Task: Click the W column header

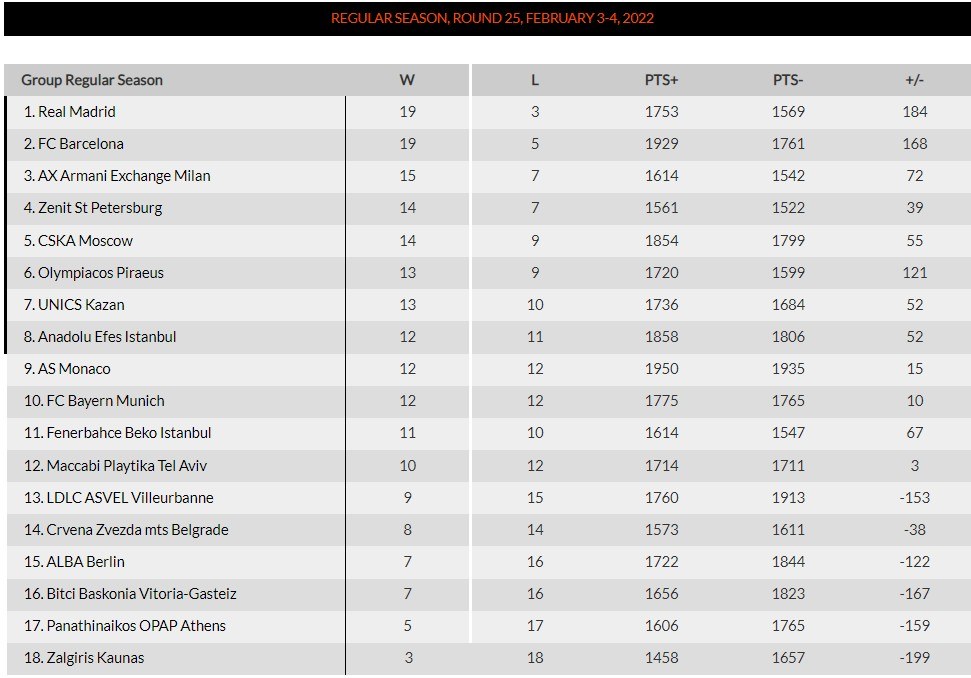Action: (407, 80)
